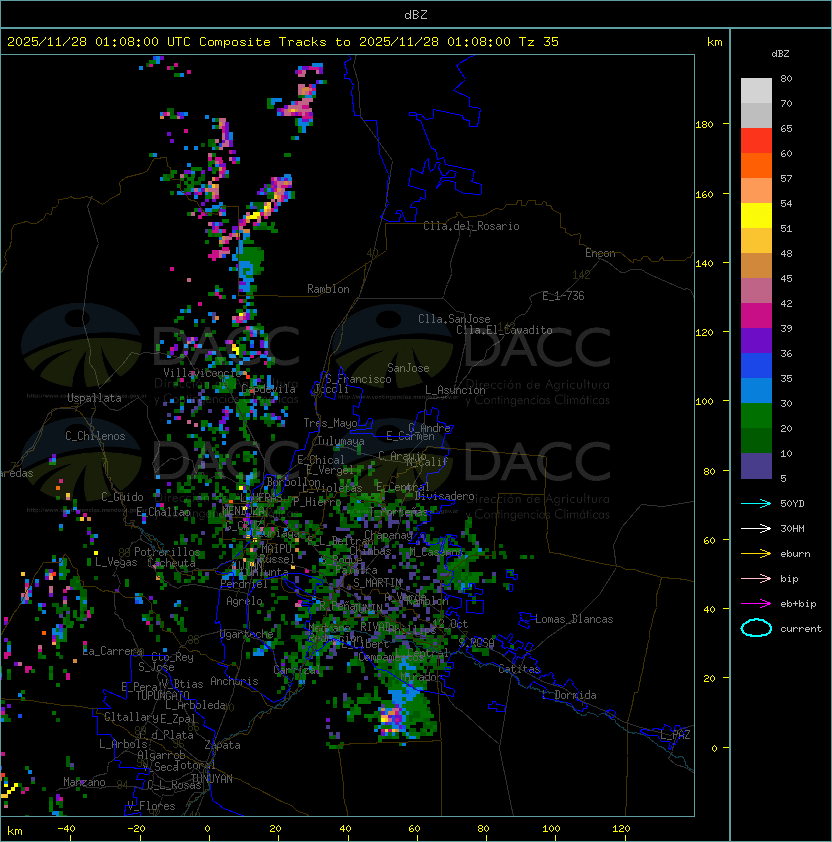Click the L_Asuncion map label
The height and width of the screenshot is (842, 832).
455,390
